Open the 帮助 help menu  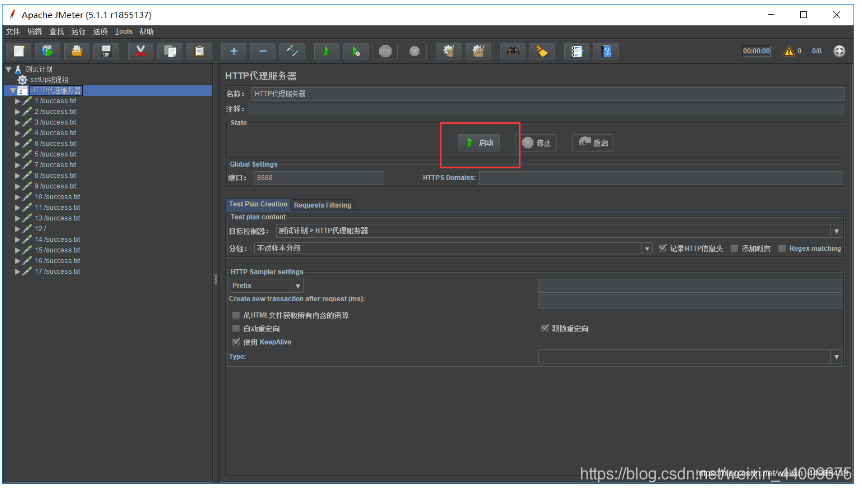146,32
